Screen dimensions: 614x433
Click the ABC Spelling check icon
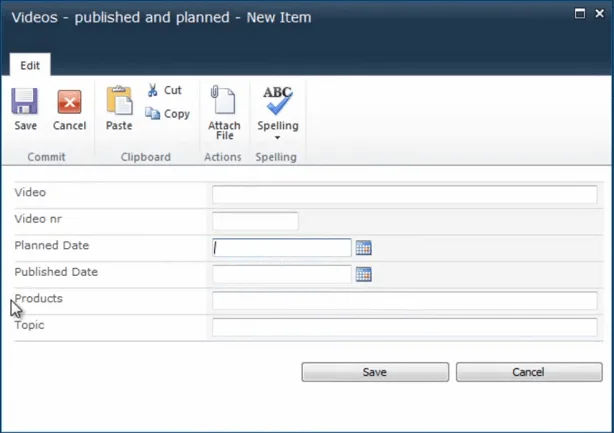pyautogui.click(x=278, y=100)
